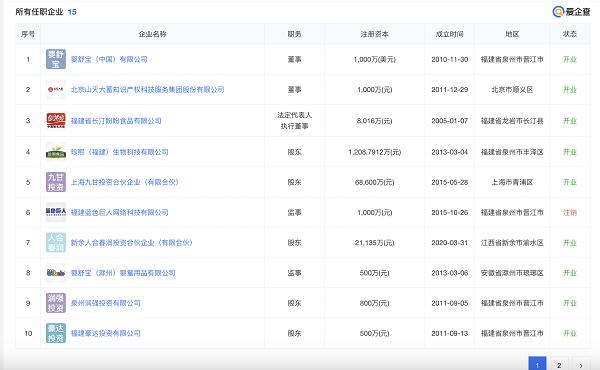
Task: Click the 北京山天大蓄 company logo in row 2
Action: [x=56, y=90]
